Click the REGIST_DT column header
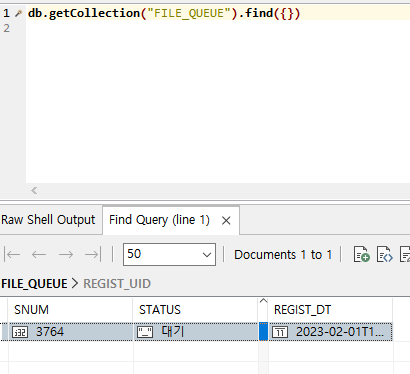Viewport: 410px width, 374px height. (x=330, y=310)
